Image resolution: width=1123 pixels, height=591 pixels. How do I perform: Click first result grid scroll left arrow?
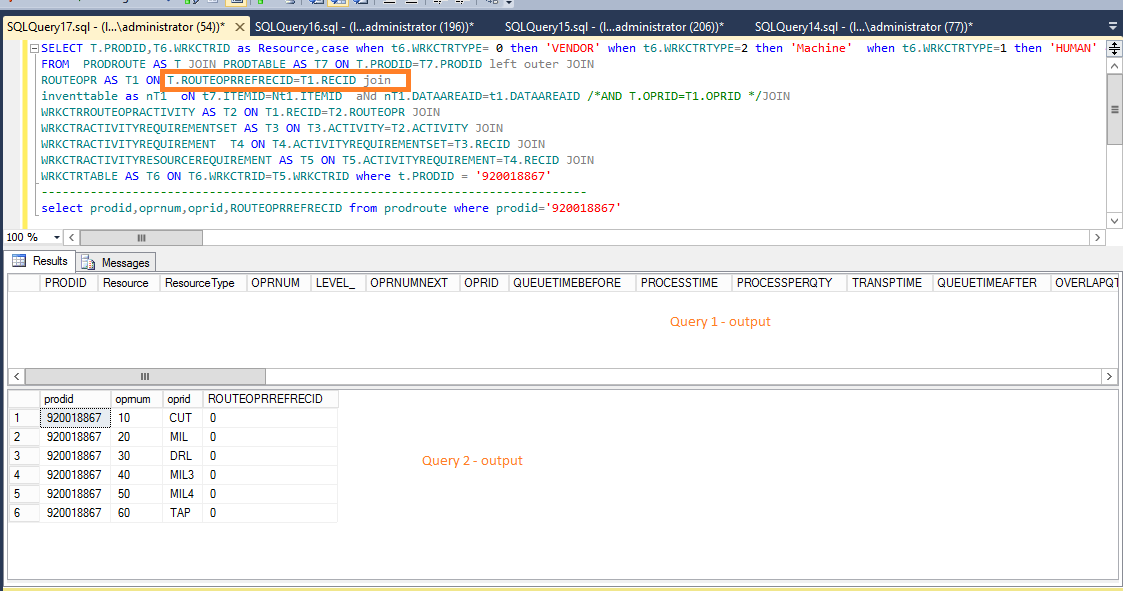tap(16, 376)
